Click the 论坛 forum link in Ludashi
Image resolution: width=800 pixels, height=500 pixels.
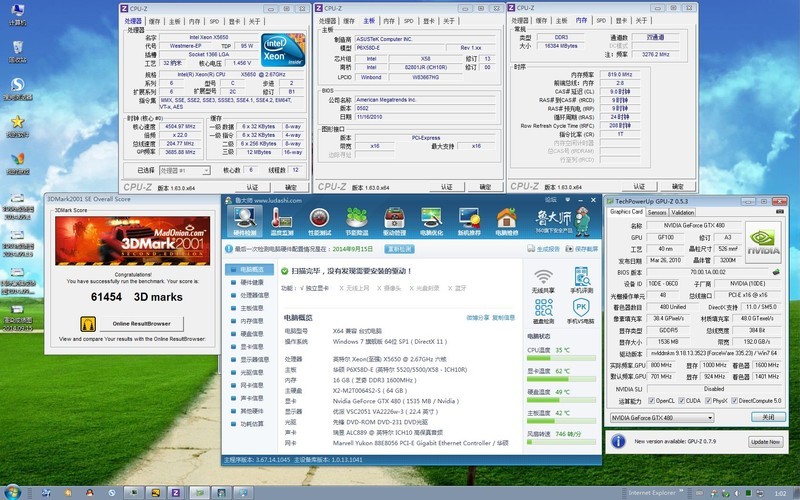551,199
